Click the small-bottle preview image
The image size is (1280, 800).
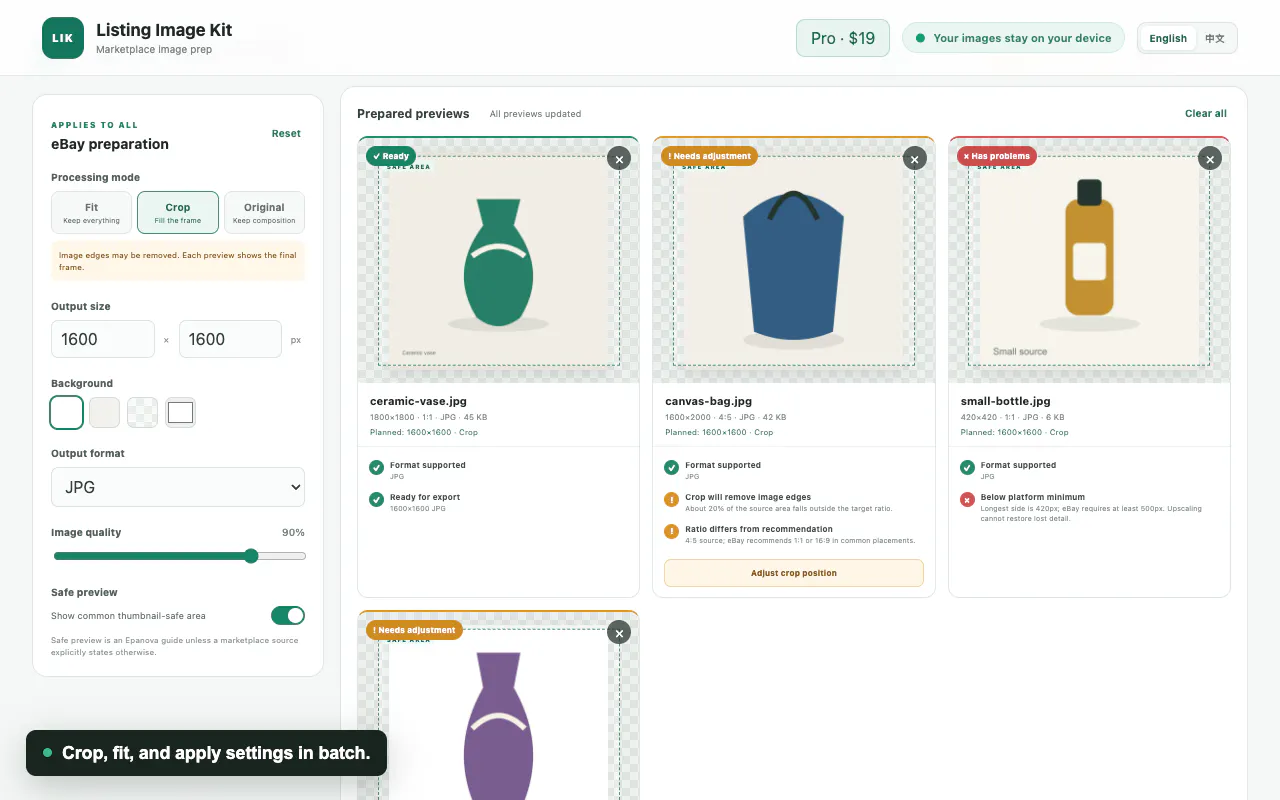pos(1089,260)
